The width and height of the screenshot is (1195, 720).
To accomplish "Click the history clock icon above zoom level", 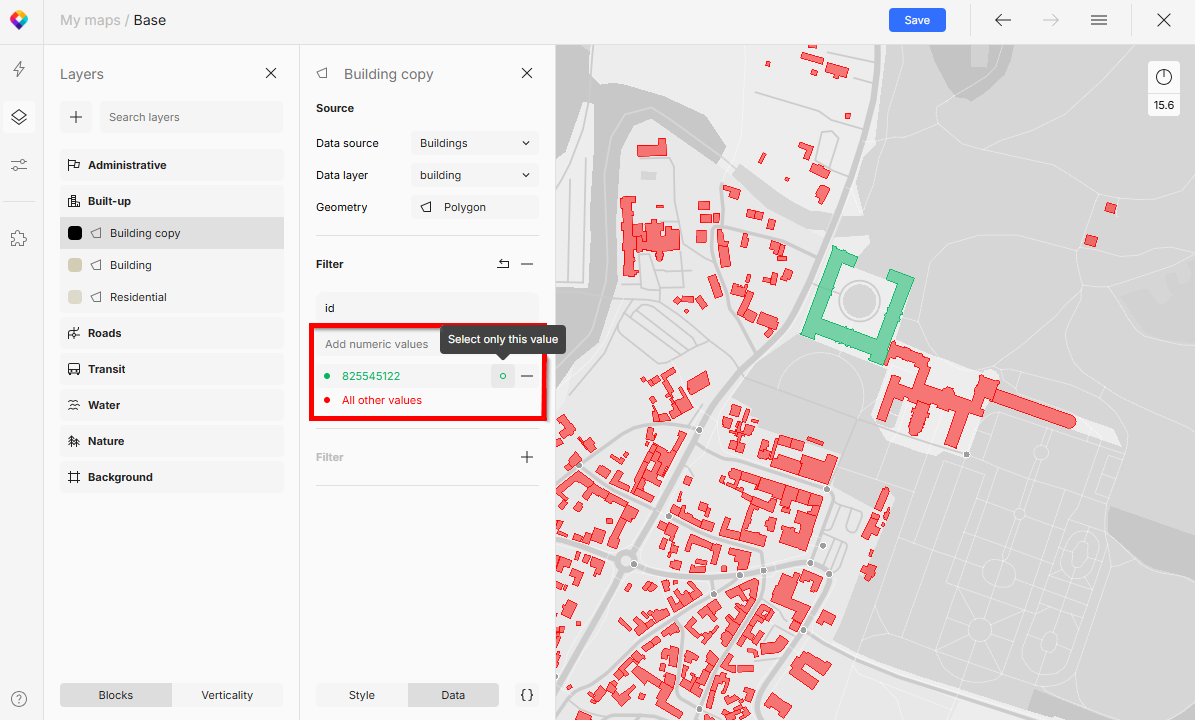I will [x=1163, y=75].
